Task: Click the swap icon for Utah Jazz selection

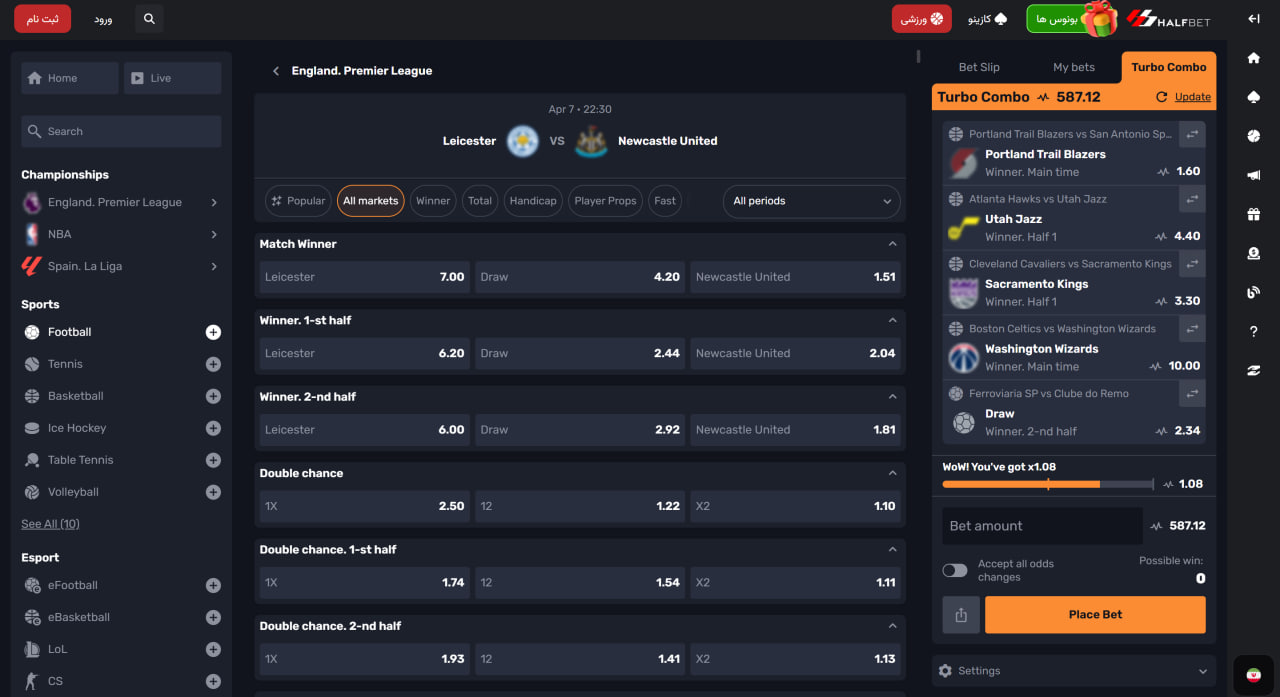Action: click(1192, 199)
